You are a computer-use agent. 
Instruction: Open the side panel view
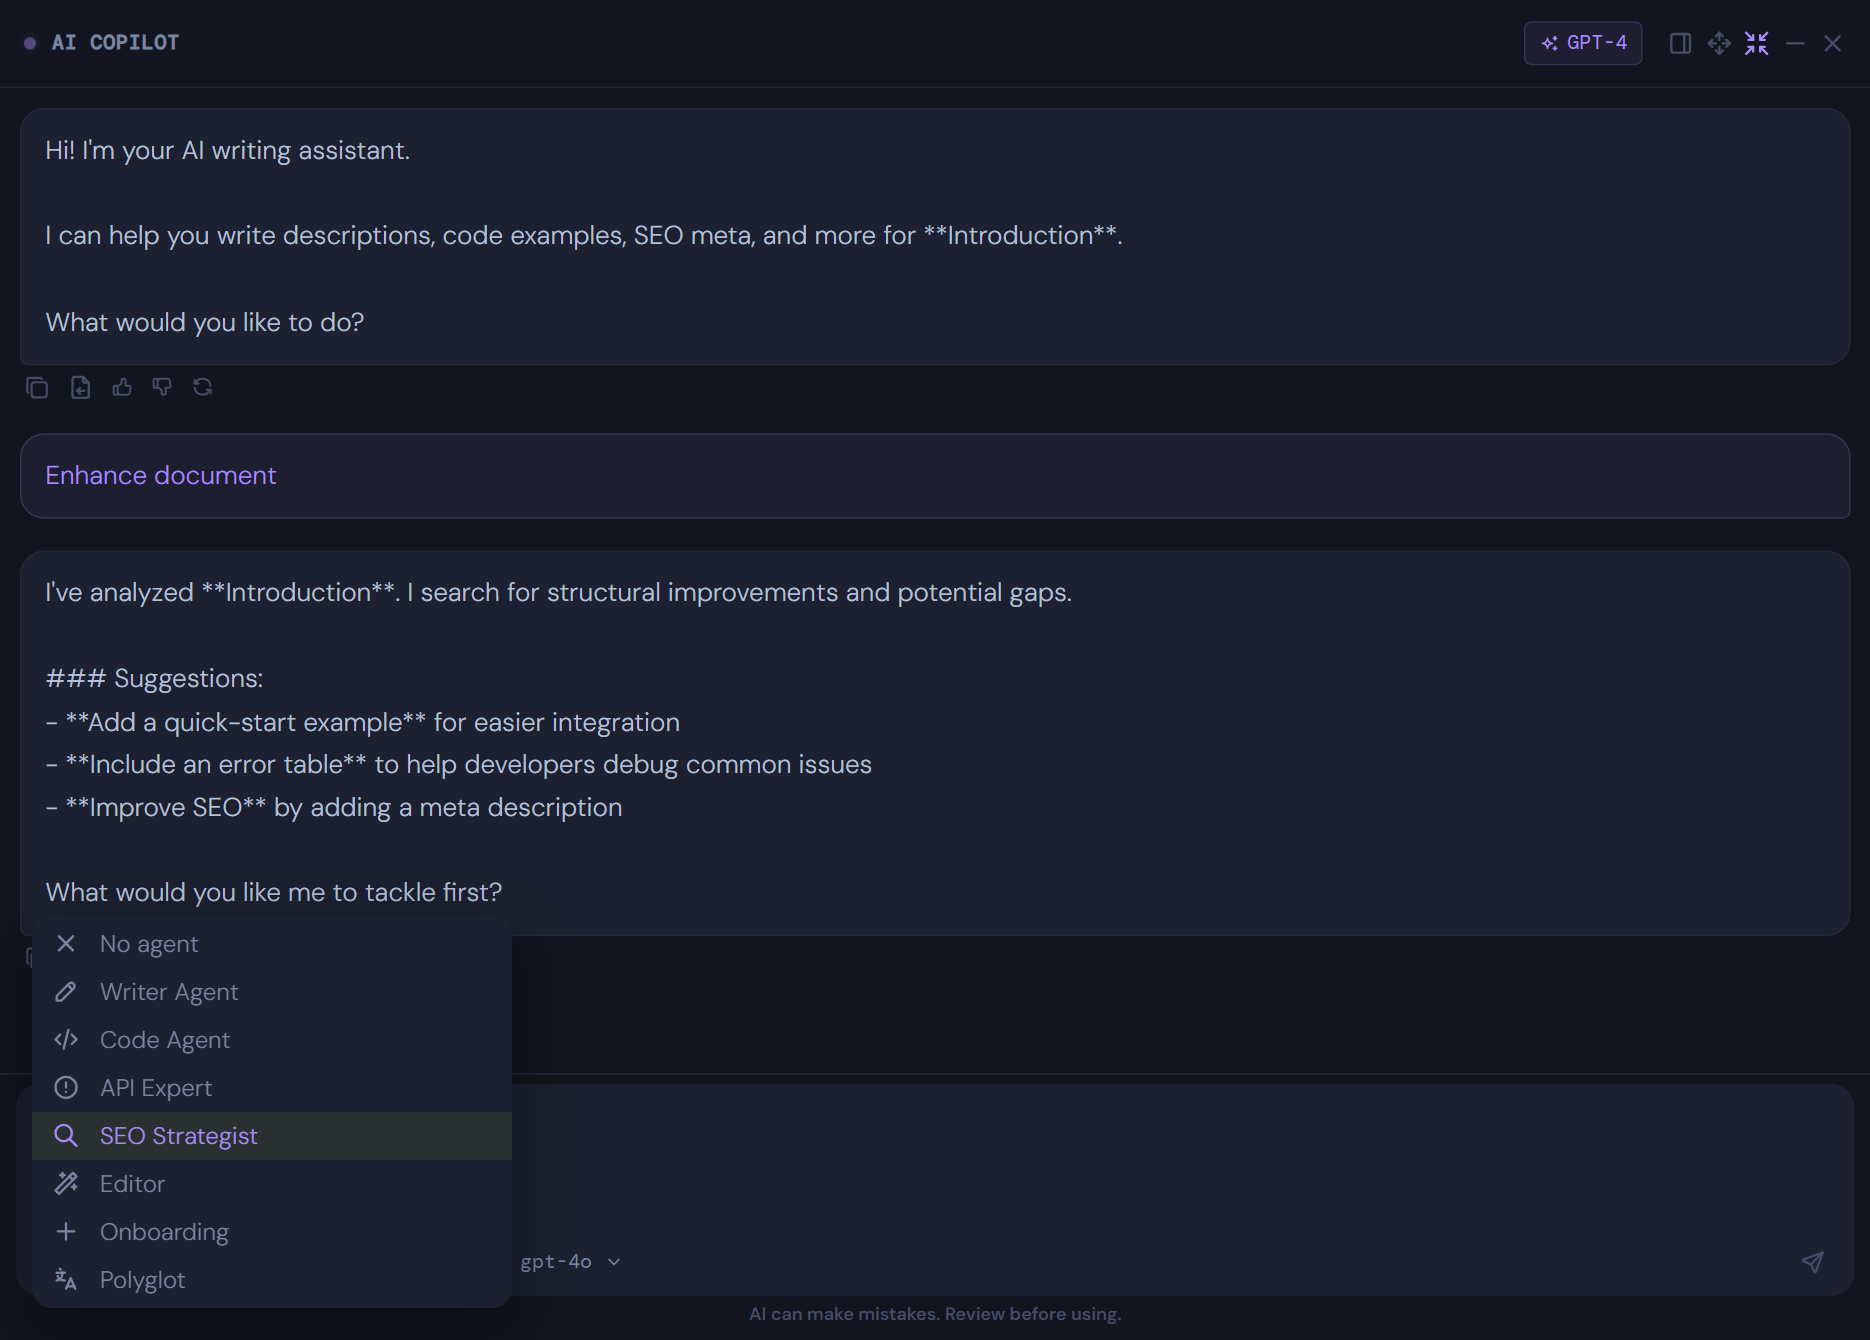[x=1681, y=43]
